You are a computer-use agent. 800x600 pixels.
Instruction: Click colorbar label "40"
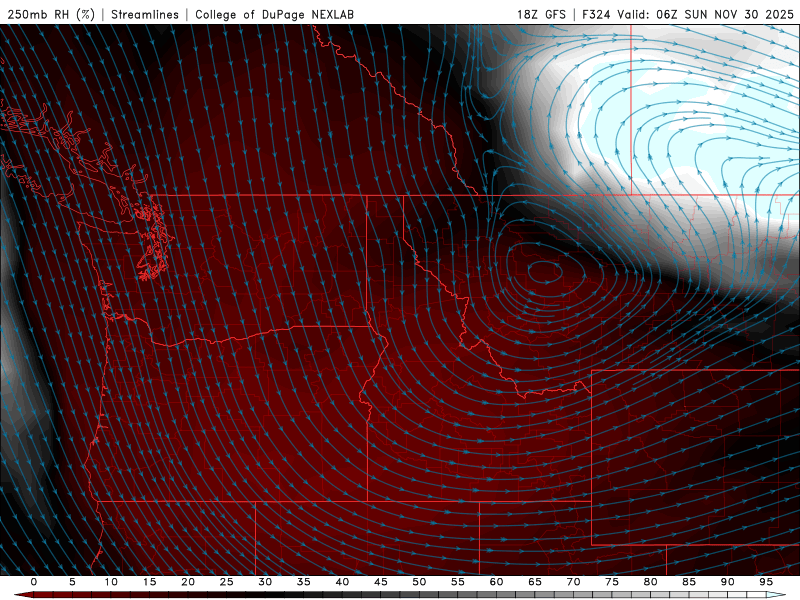[342, 582]
